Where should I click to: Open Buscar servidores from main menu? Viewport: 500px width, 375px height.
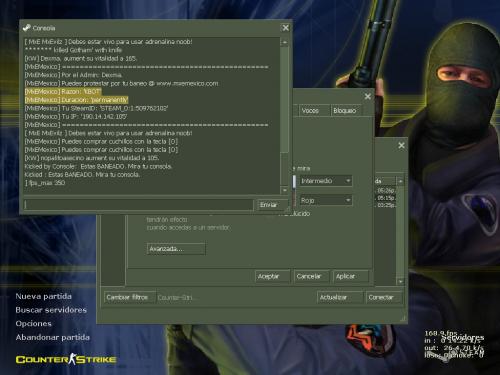(51, 310)
